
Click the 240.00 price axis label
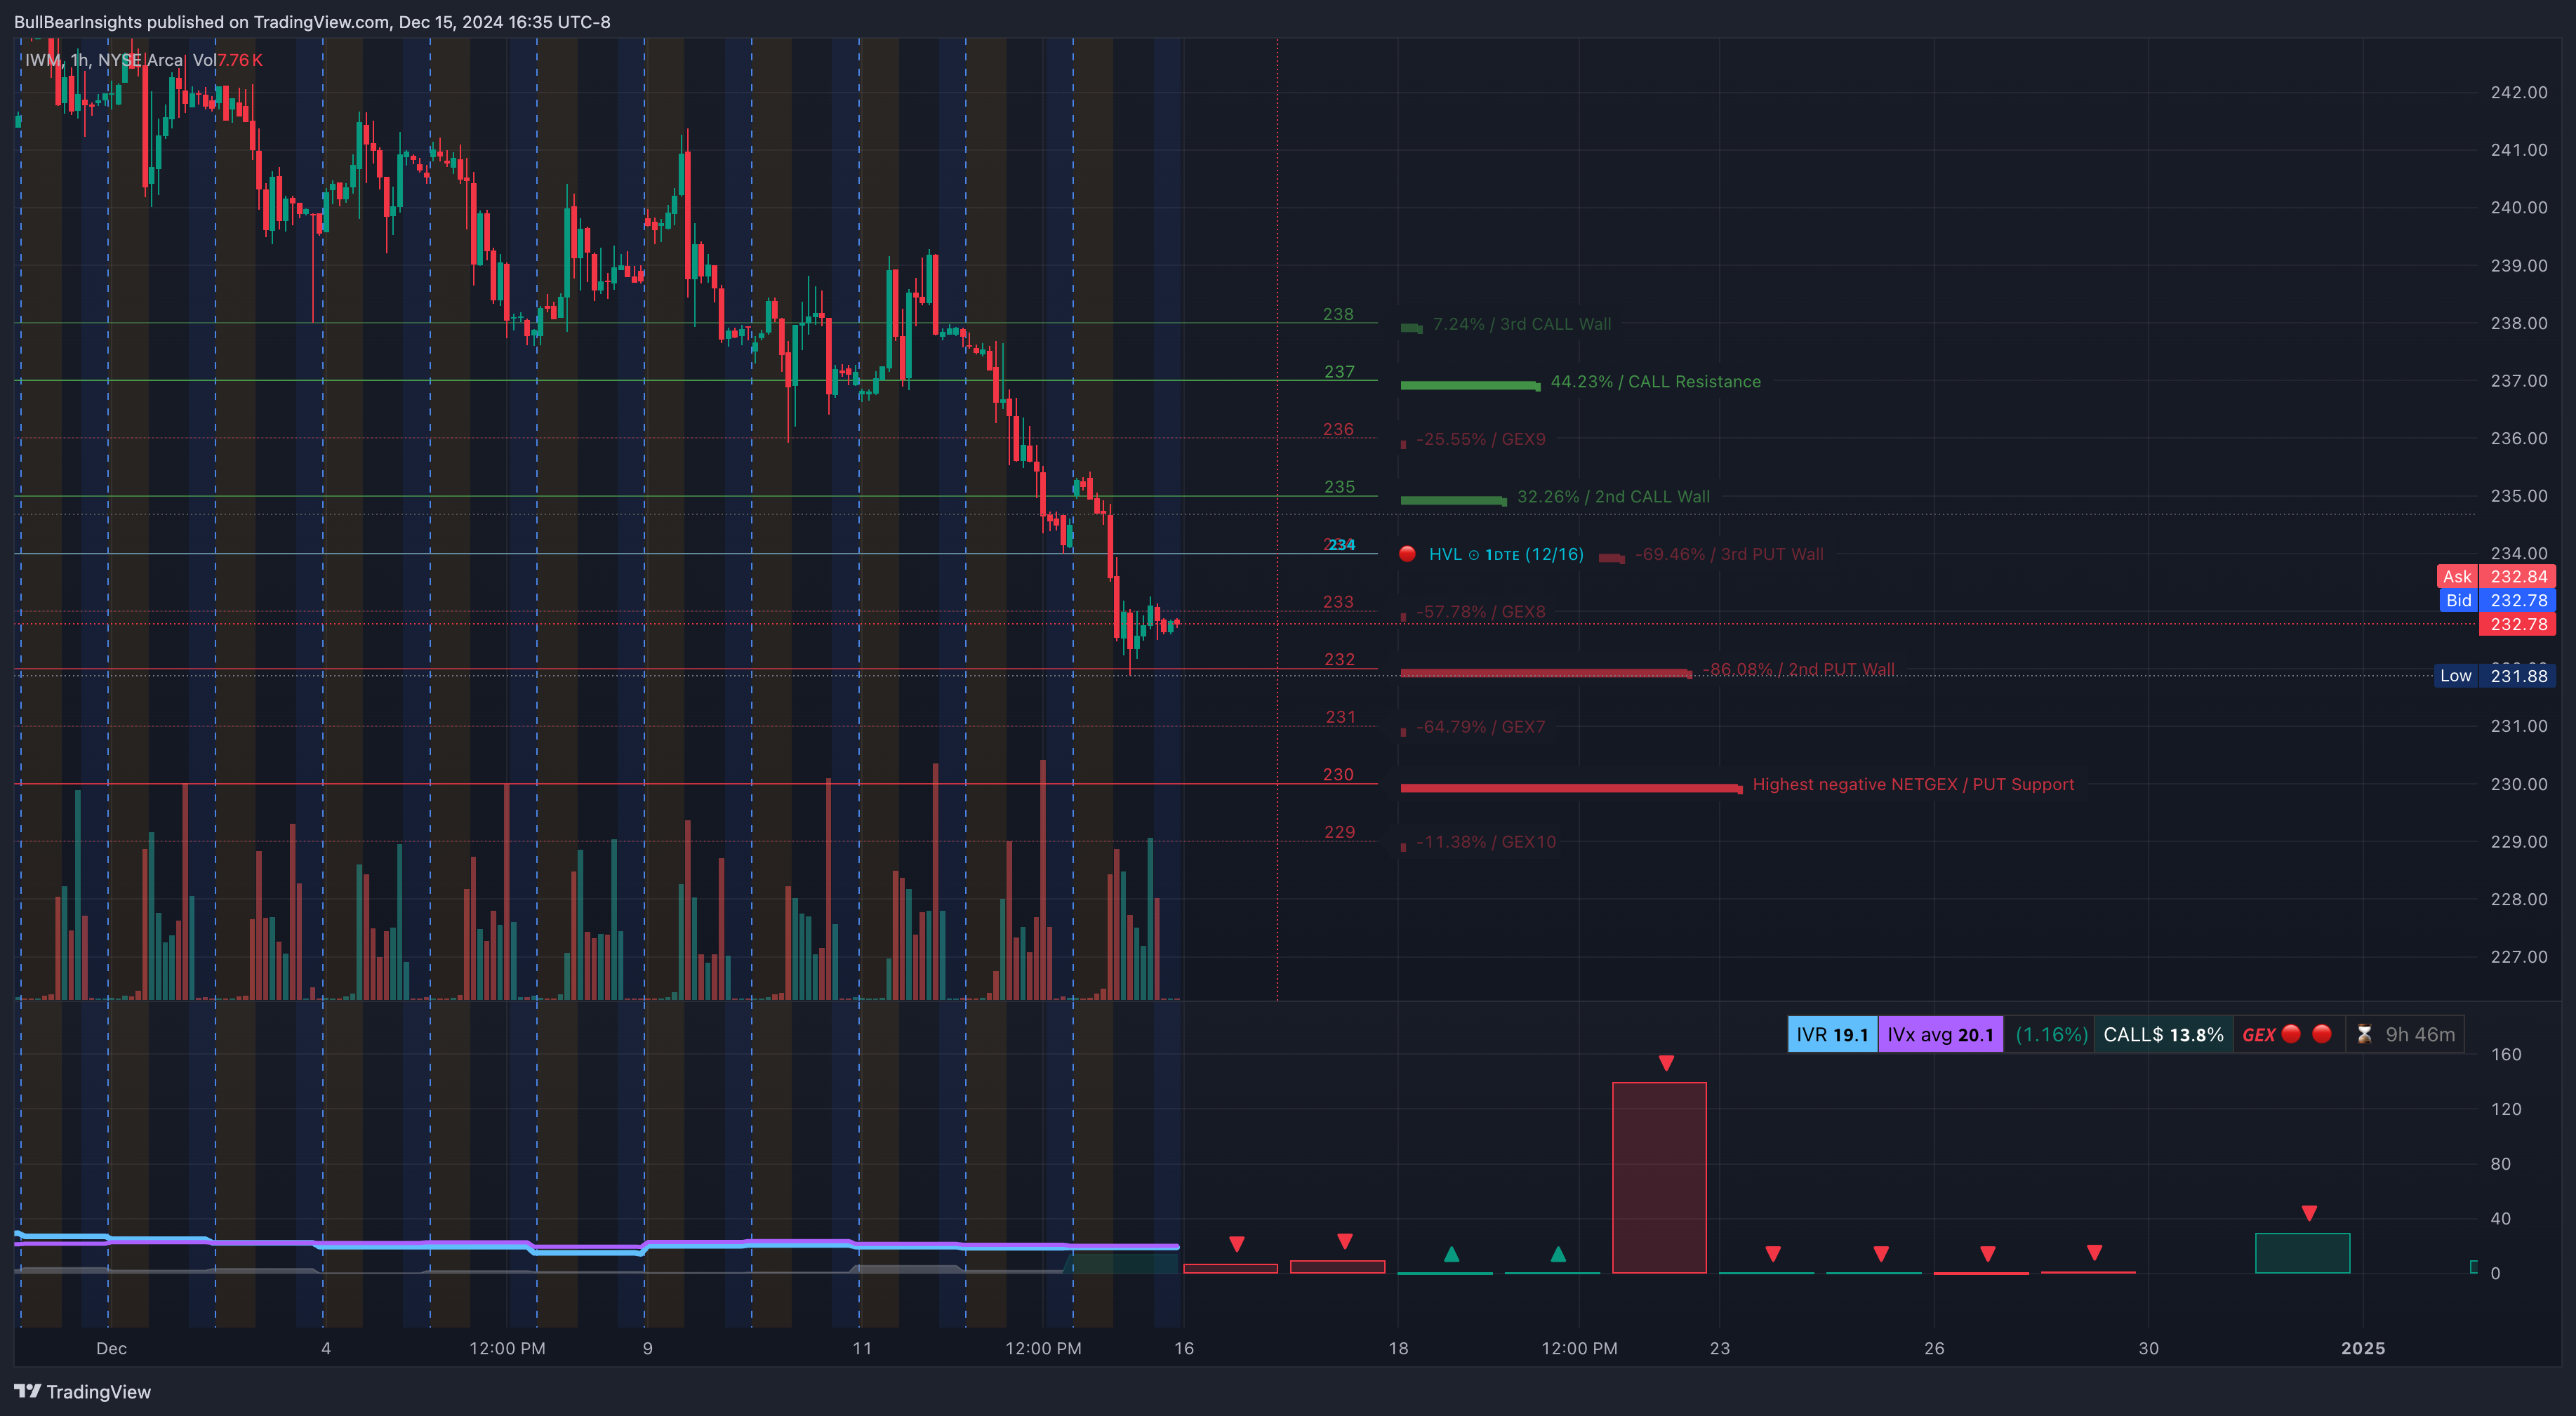pyautogui.click(x=2518, y=207)
